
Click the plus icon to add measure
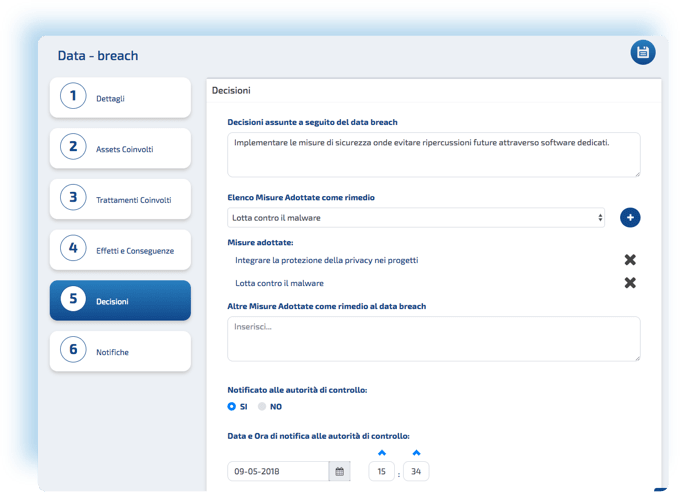point(630,217)
